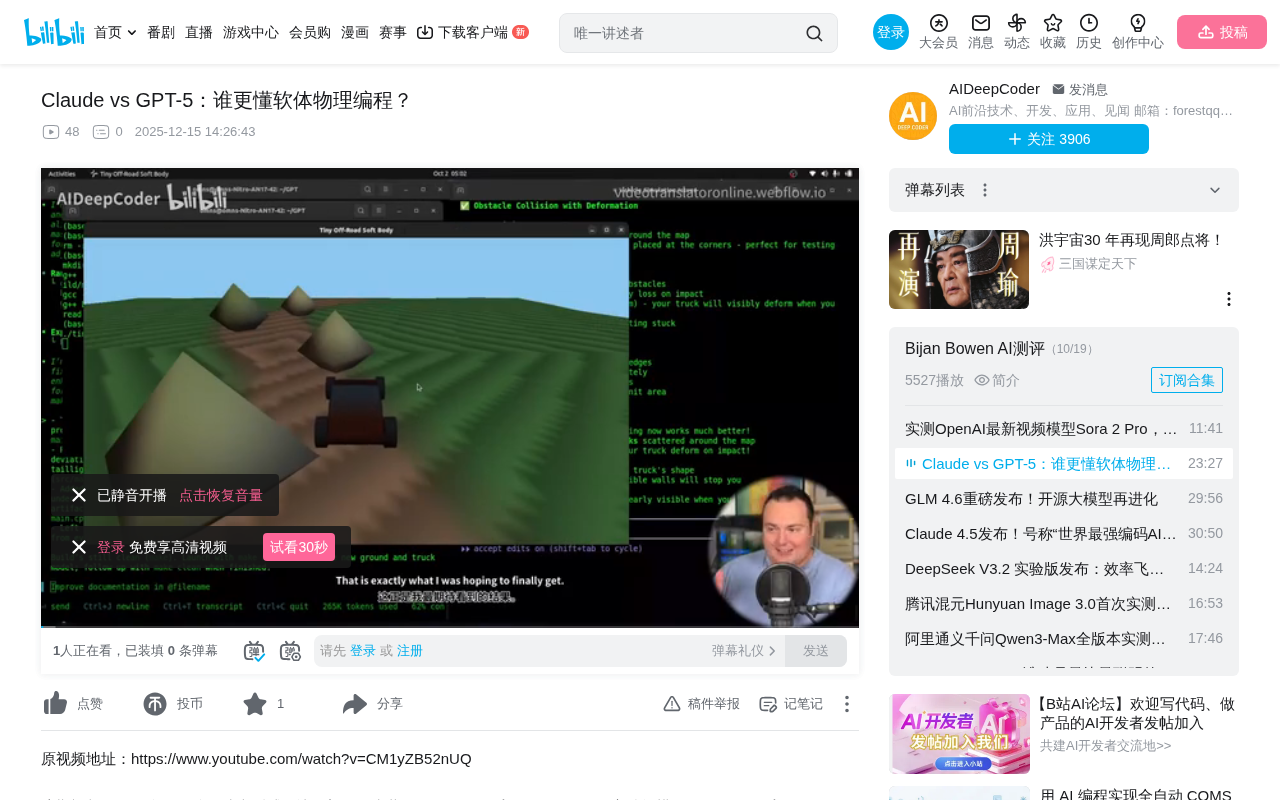Expand the 弹幕列表 chevron
The image size is (1280, 800).
tap(1215, 190)
